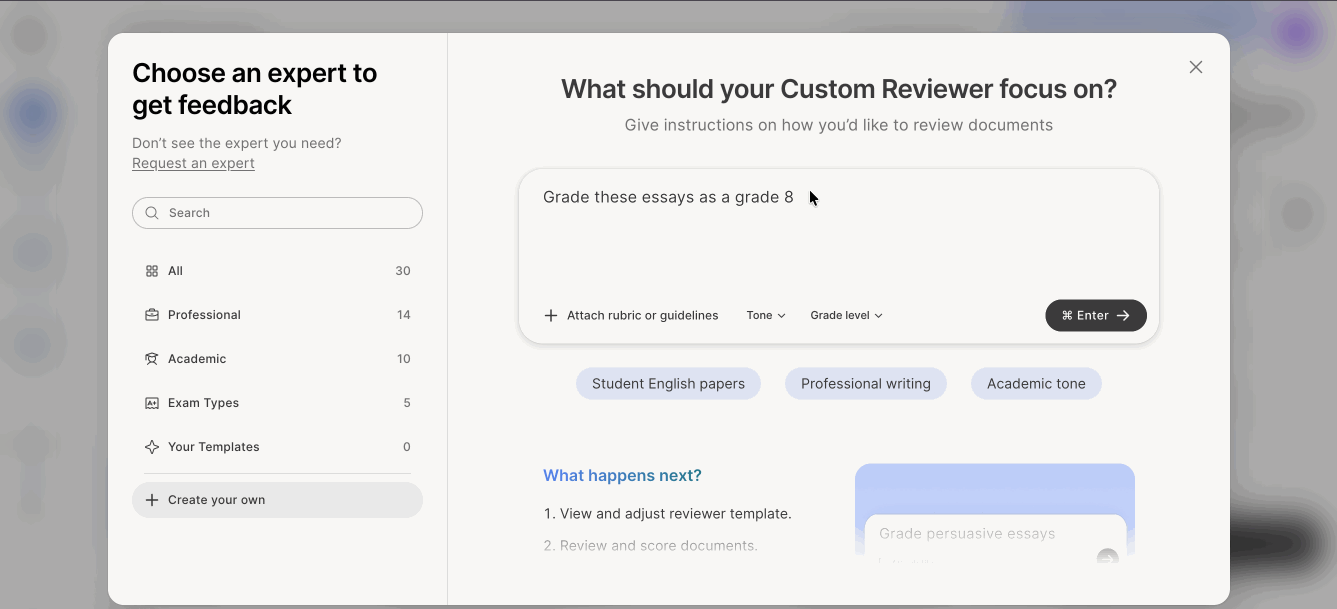This screenshot has height=609, width=1337.
Task: Click the Academic graduation cap icon
Action: [152, 359]
